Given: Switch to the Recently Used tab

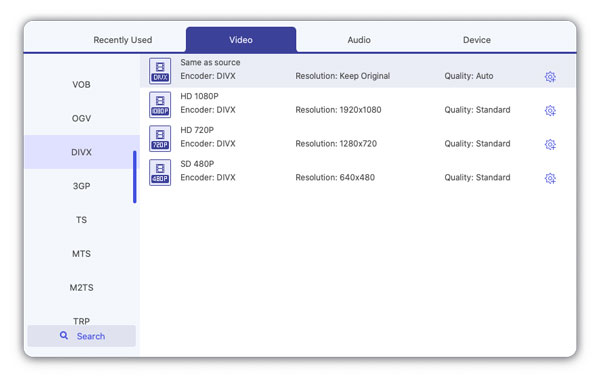Looking at the screenshot, I should pyautogui.click(x=123, y=40).
